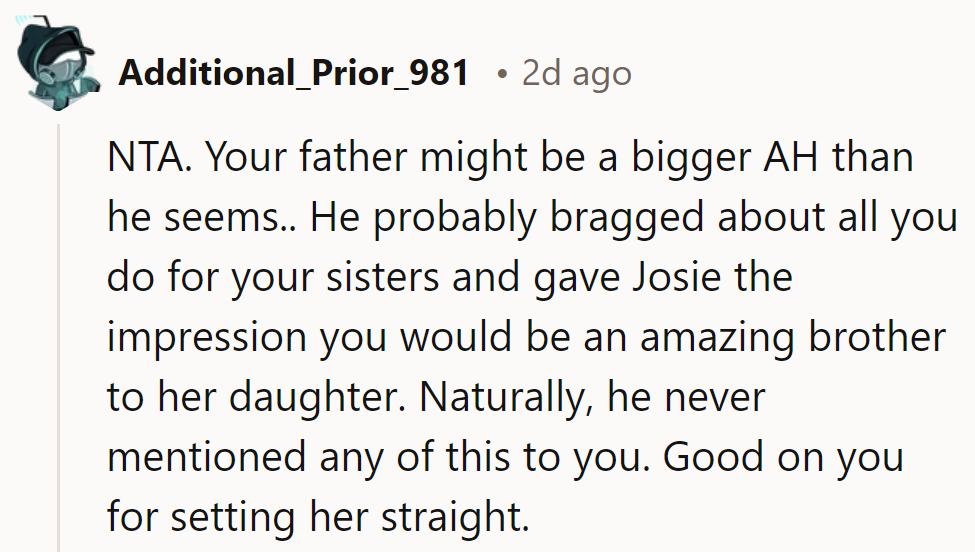Open the Additional_Prior_981 profile link
Viewport: 975px width, 552px height.
293,73
